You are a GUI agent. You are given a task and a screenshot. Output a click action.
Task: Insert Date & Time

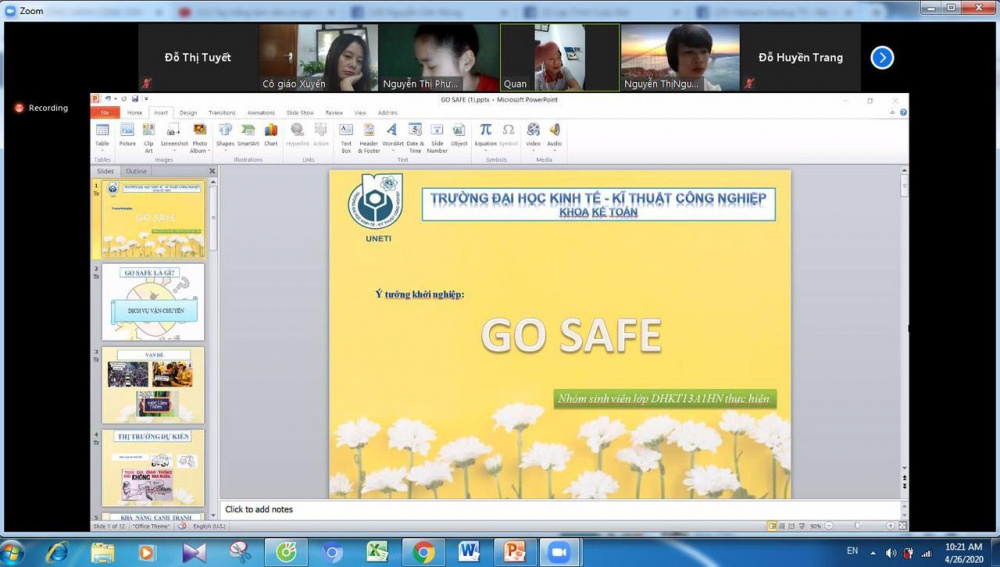(415, 136)
